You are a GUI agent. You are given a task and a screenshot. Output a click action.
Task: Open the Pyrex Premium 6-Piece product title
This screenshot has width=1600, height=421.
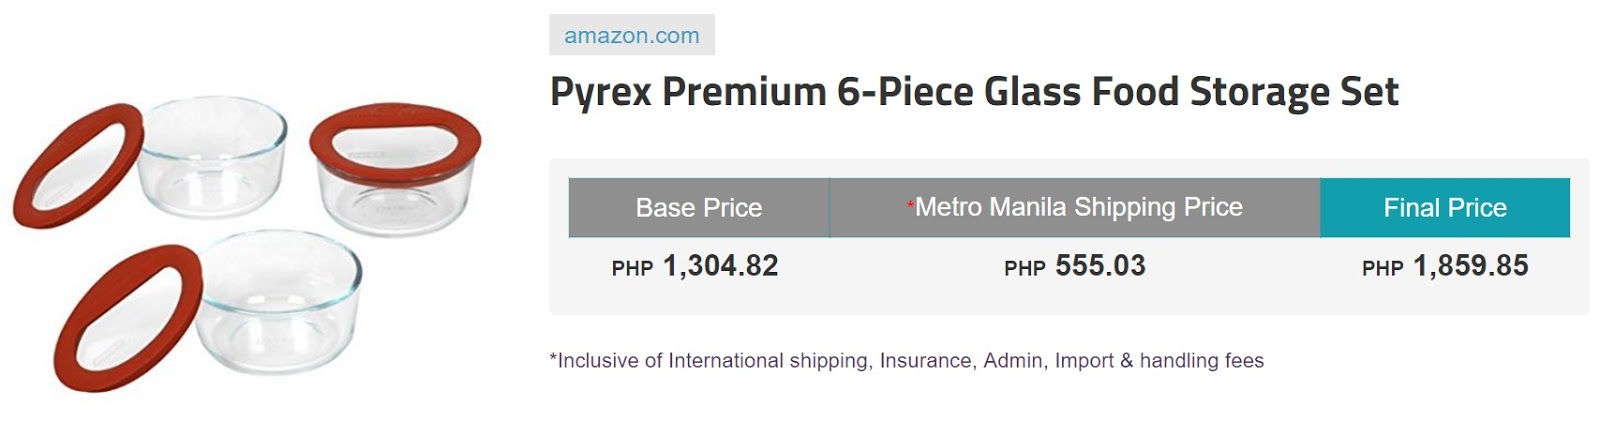click(974, 92)
